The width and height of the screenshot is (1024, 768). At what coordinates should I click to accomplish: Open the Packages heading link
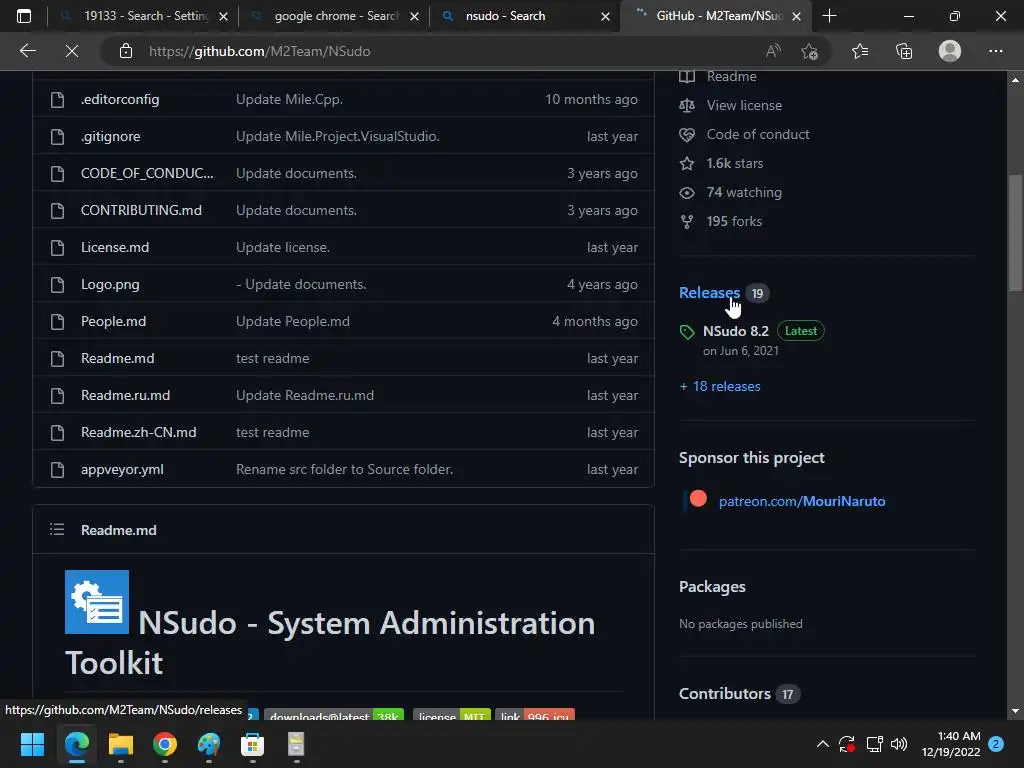(712, 586)
